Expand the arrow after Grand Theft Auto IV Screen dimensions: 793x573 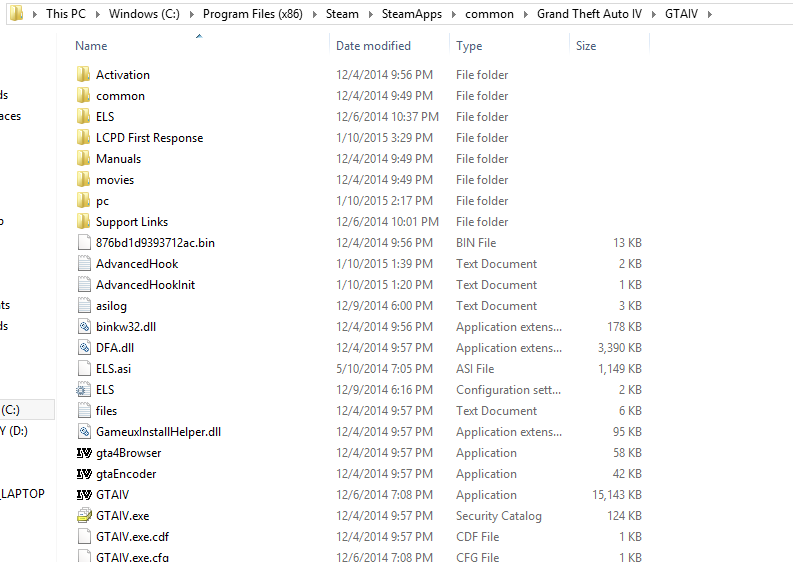[653, 14]
